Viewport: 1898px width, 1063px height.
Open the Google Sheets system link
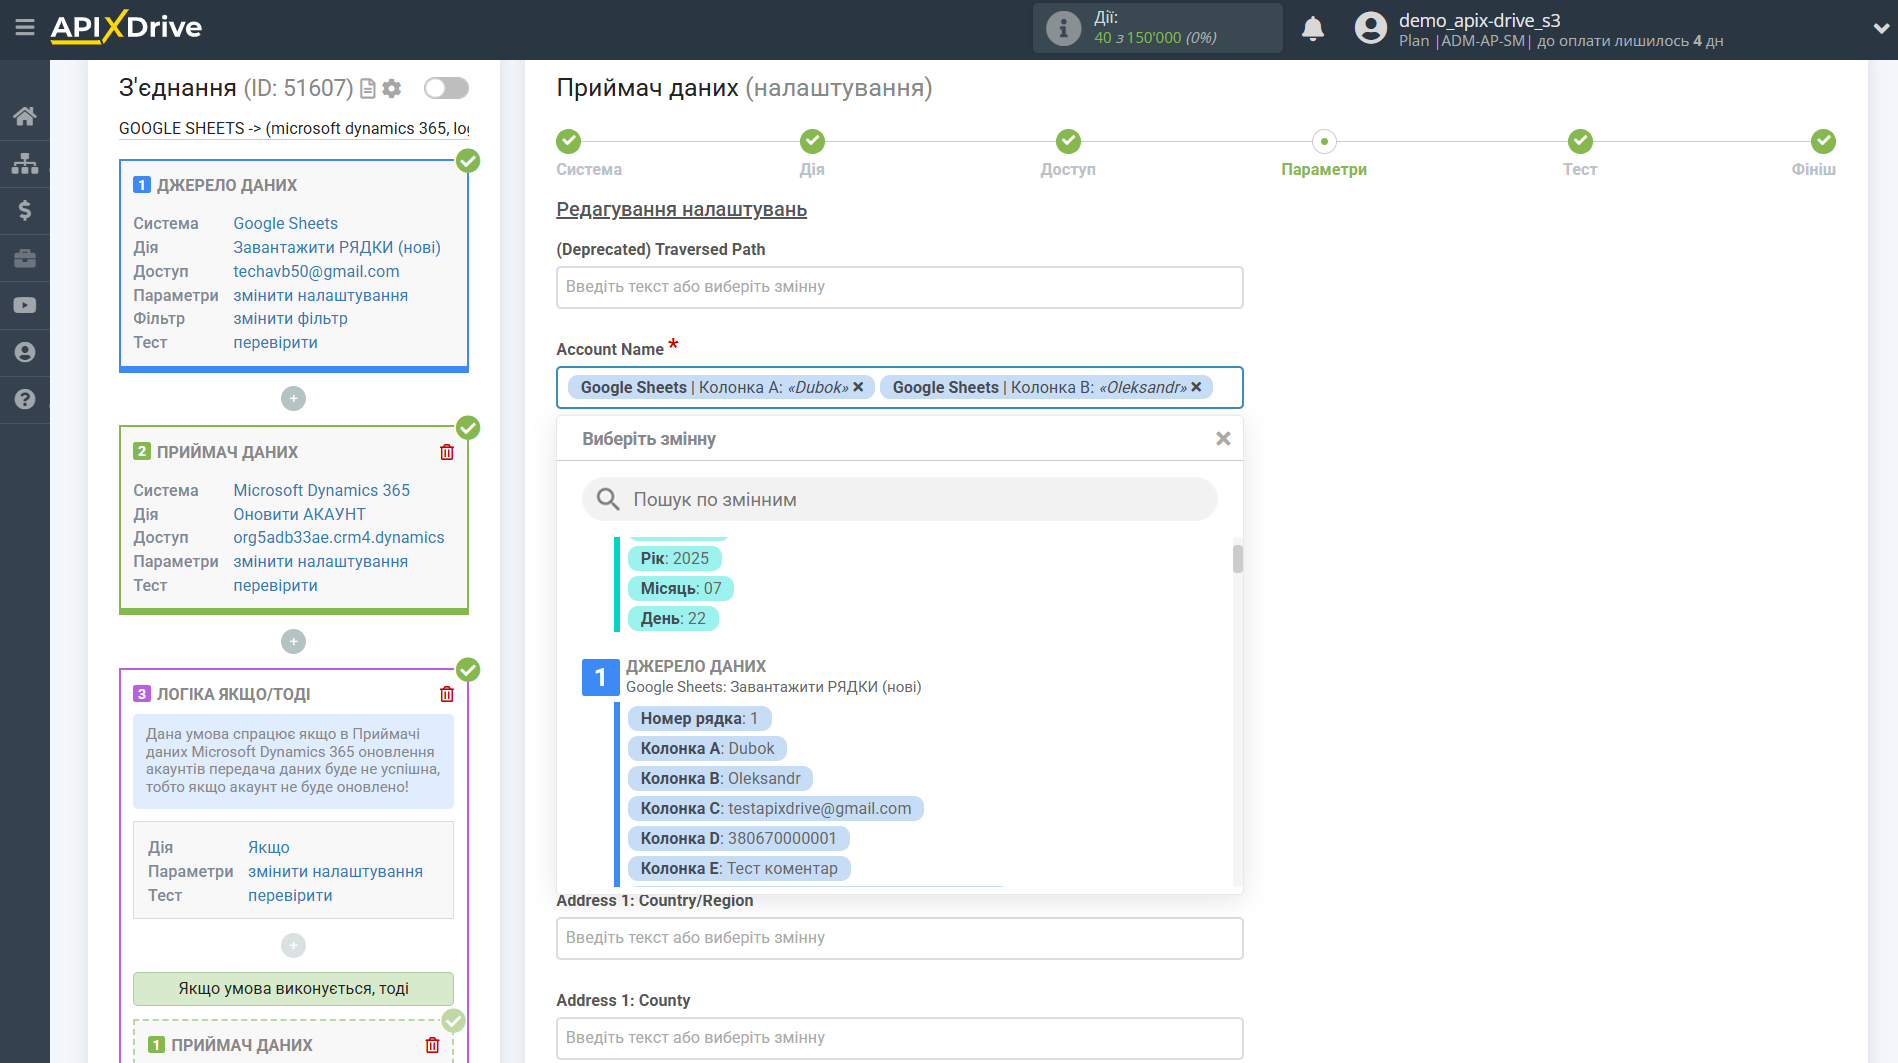285,224
